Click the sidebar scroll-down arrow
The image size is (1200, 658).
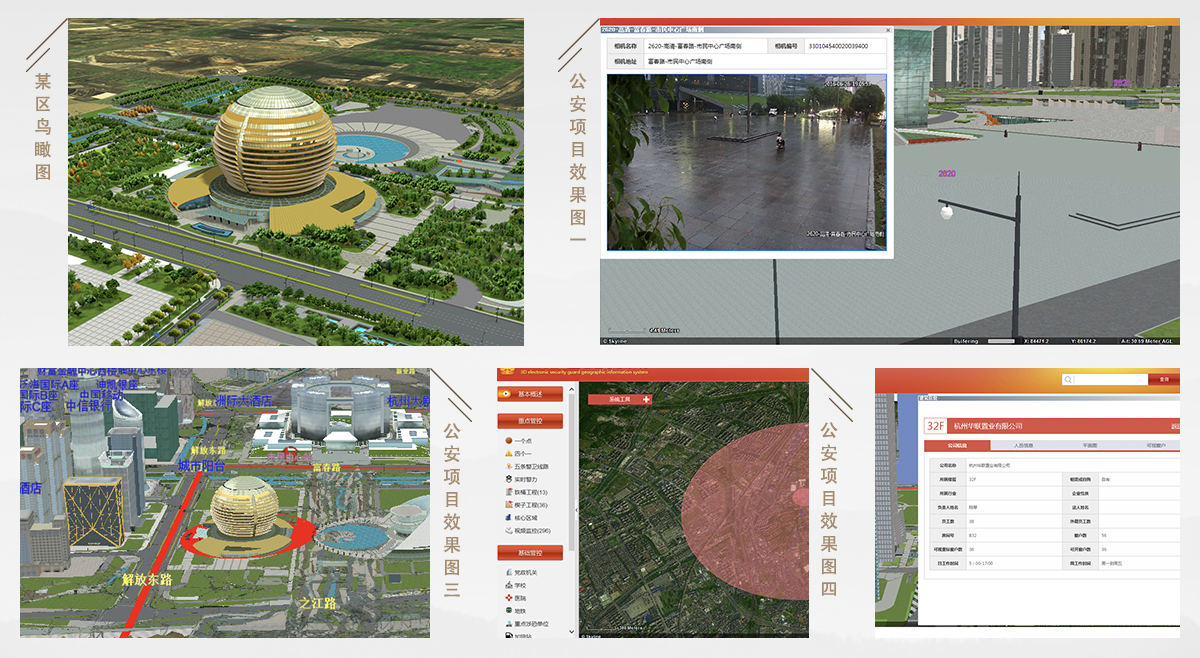[x=571, y=632]
